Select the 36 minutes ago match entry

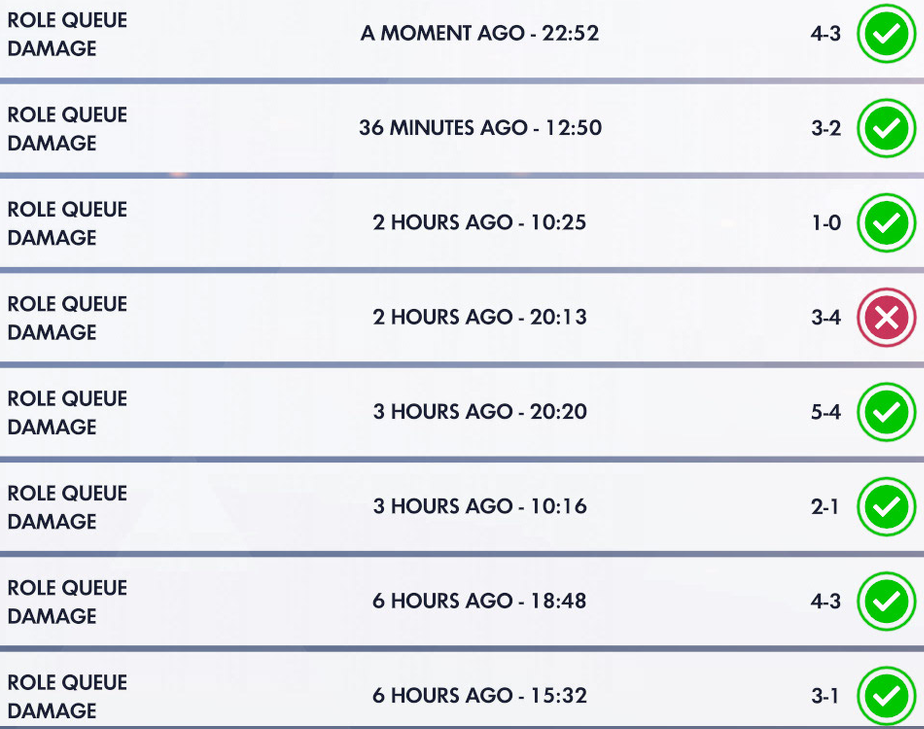[x=480, y=127]
